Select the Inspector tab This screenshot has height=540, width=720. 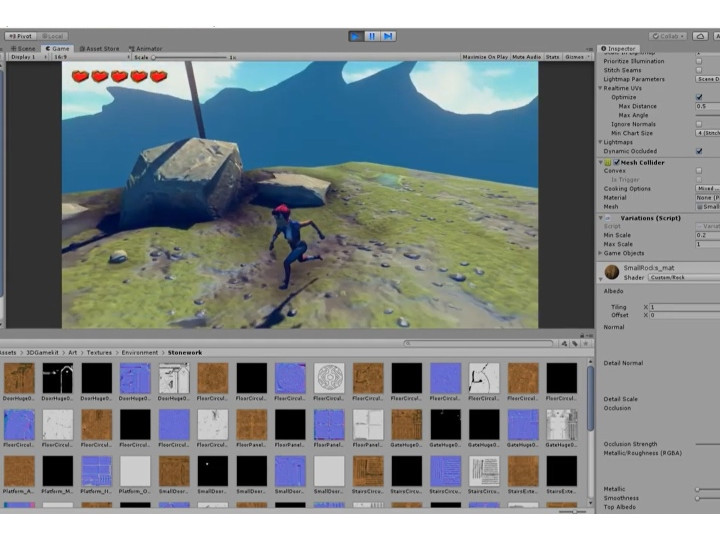click(x=618, y=48)
